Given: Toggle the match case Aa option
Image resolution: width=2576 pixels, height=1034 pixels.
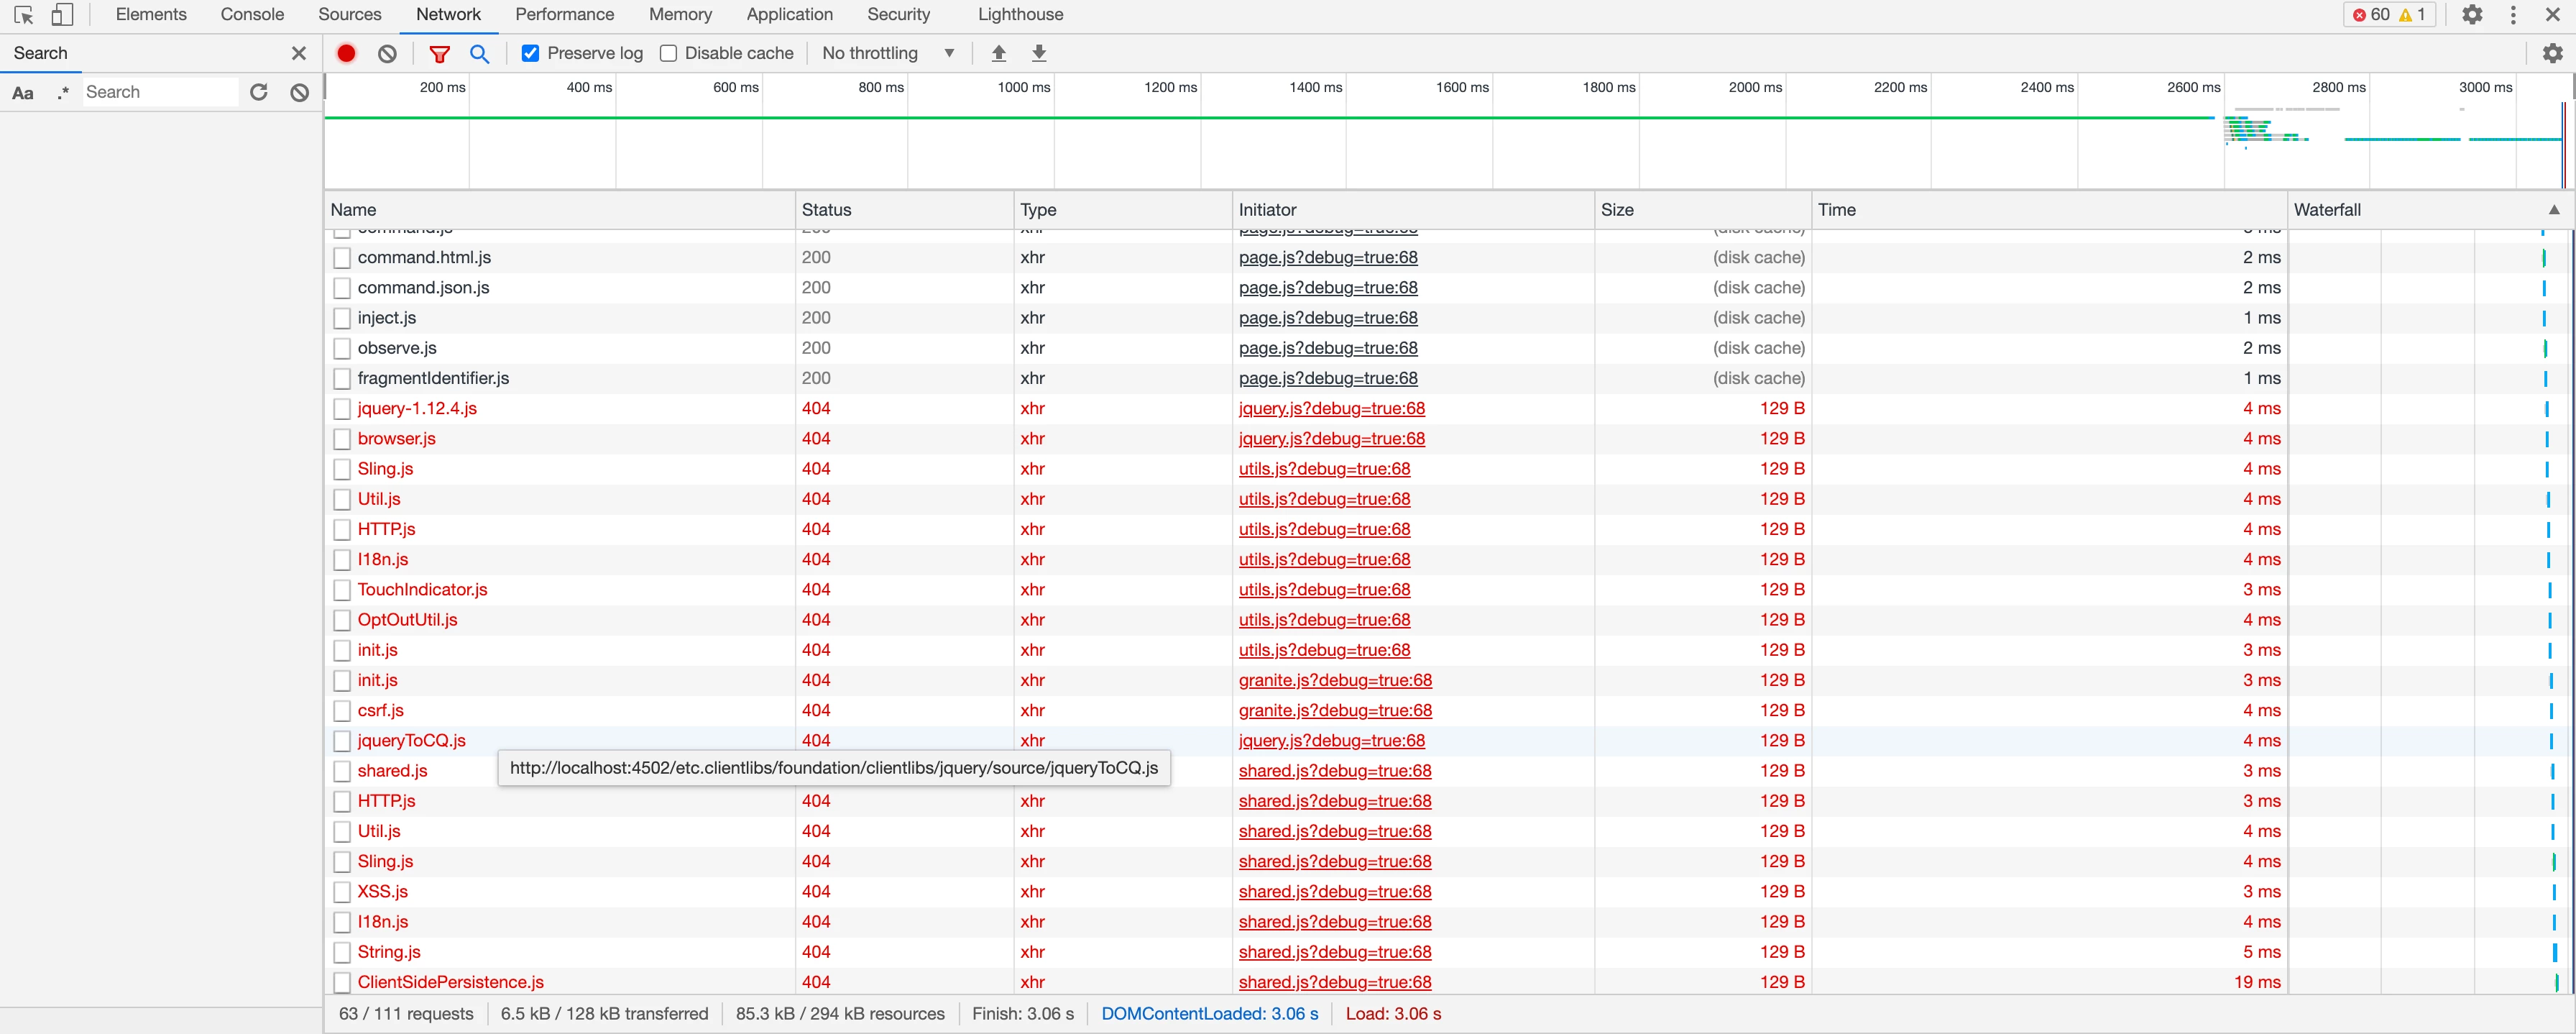Looking at the screenshot, I should point(23,92).
